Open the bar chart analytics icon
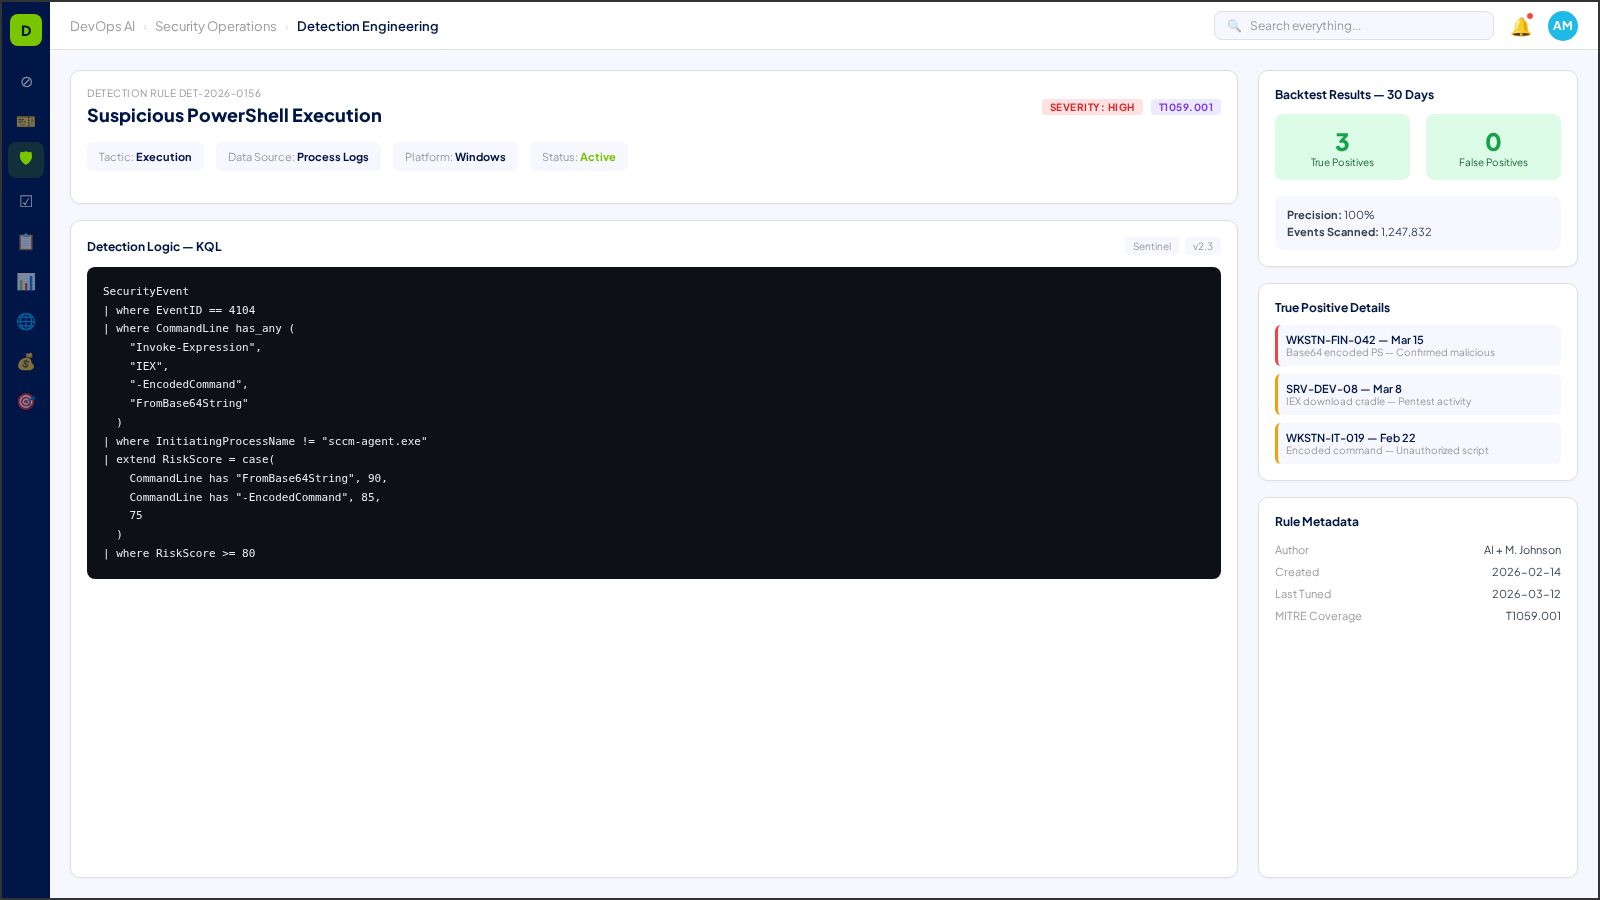Image resolution: width=1600 pixels, height=900 pixels. pyautogui.click(x=26, y=281)
